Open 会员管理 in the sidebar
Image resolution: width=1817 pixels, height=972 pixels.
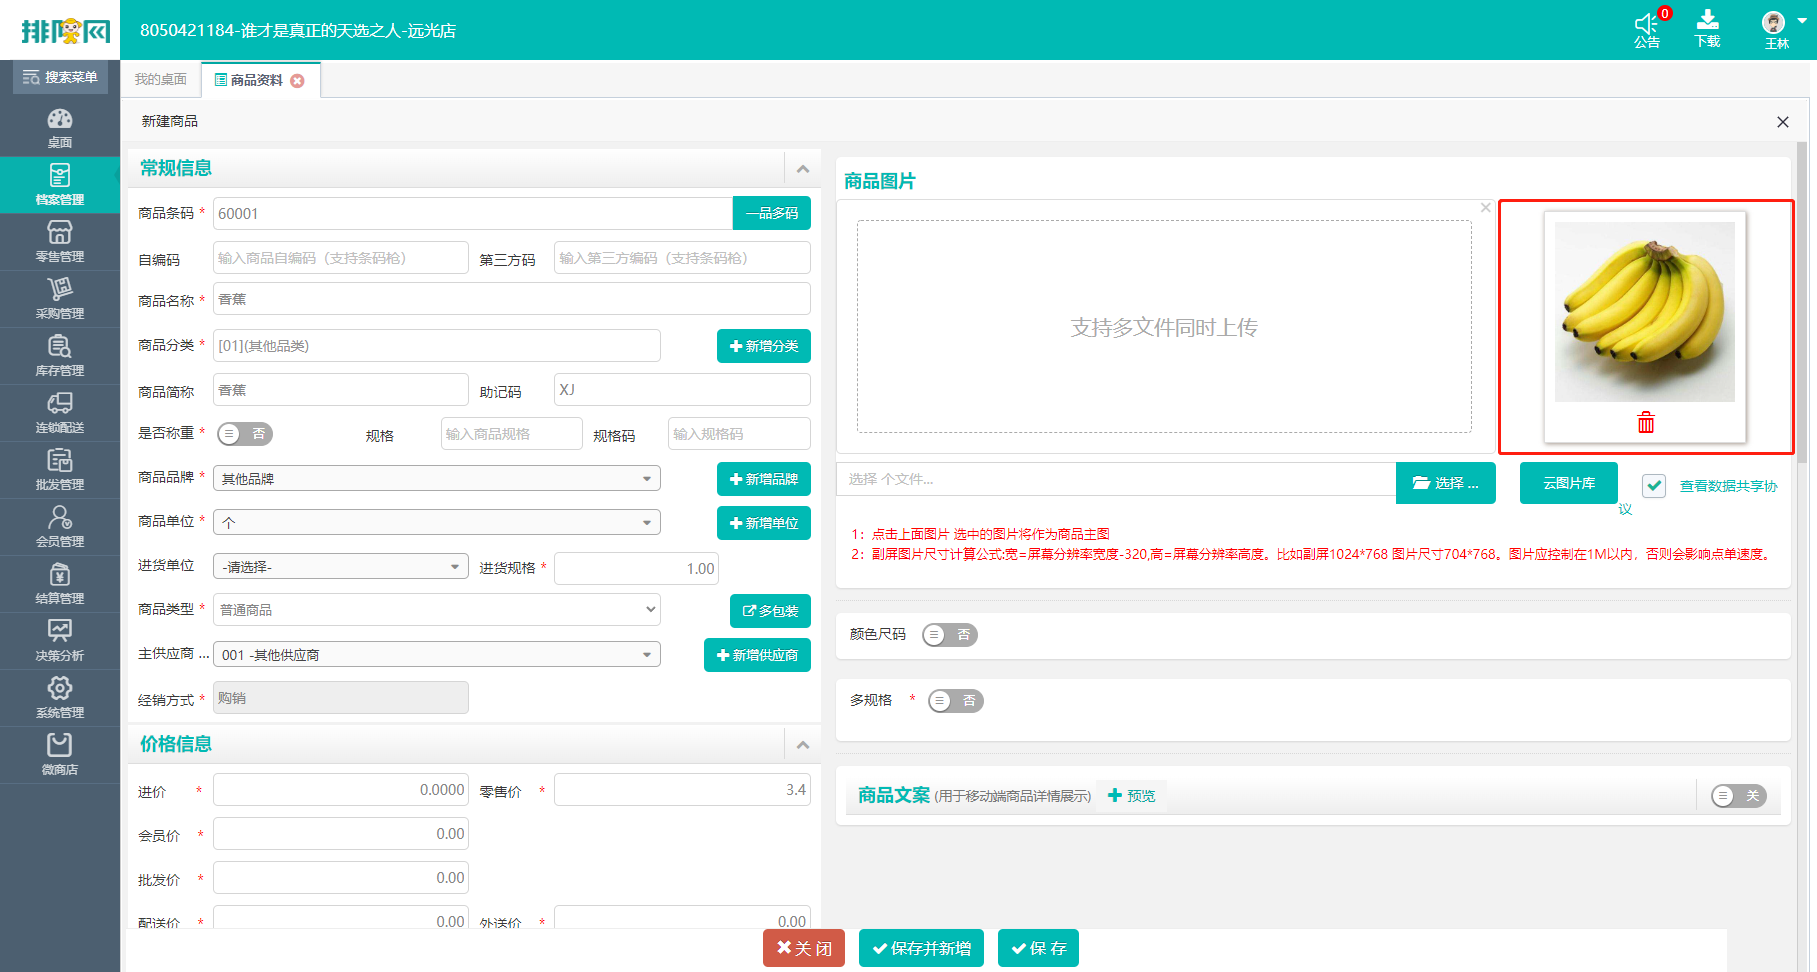click(60, 527)
